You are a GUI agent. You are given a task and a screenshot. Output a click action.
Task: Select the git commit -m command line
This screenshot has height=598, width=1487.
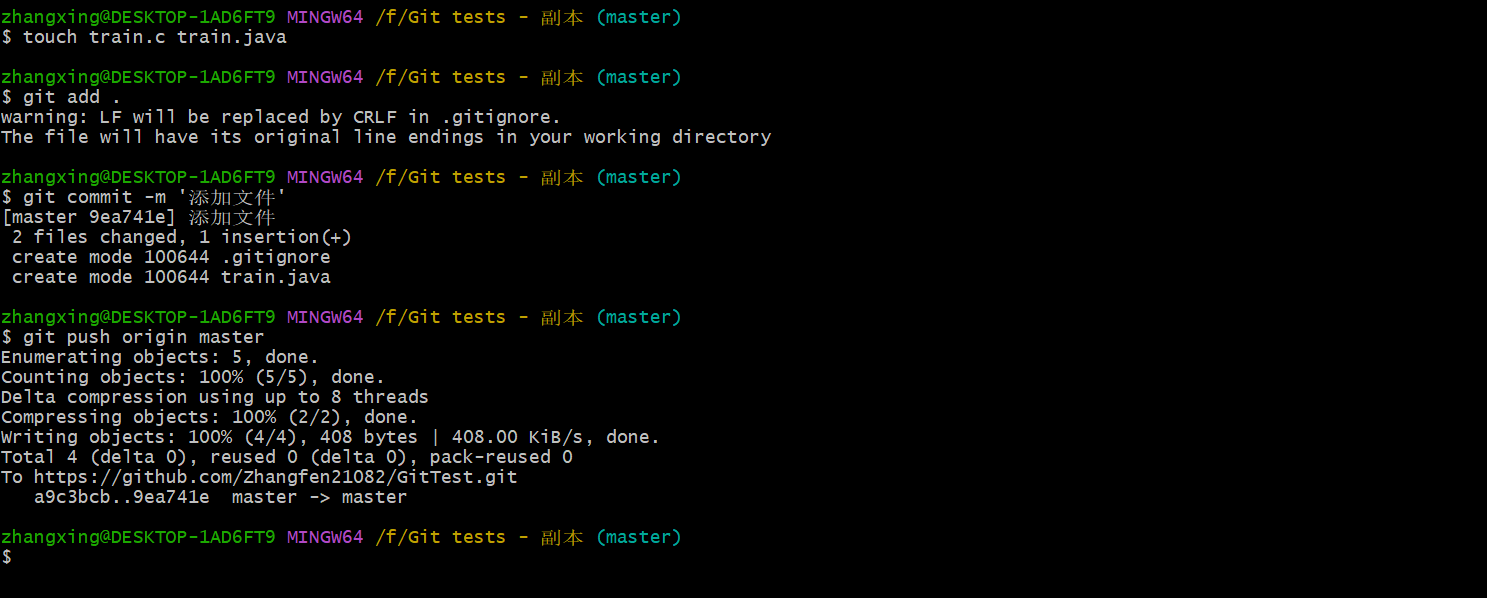pyautogui.click(x=144, y=197)
